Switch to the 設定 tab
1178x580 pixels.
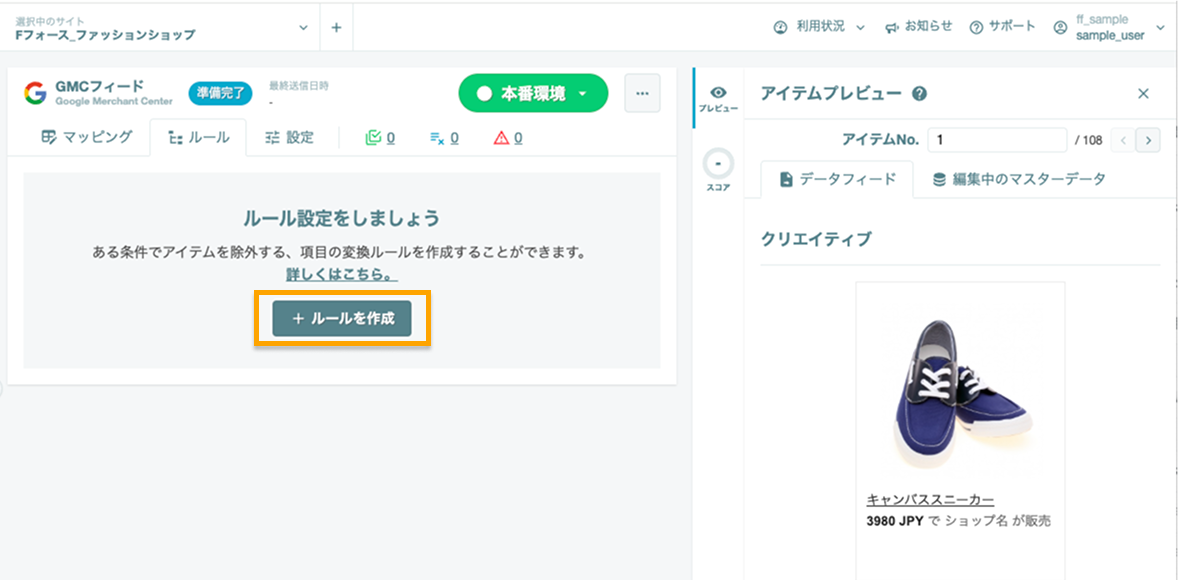coord(291,138)
